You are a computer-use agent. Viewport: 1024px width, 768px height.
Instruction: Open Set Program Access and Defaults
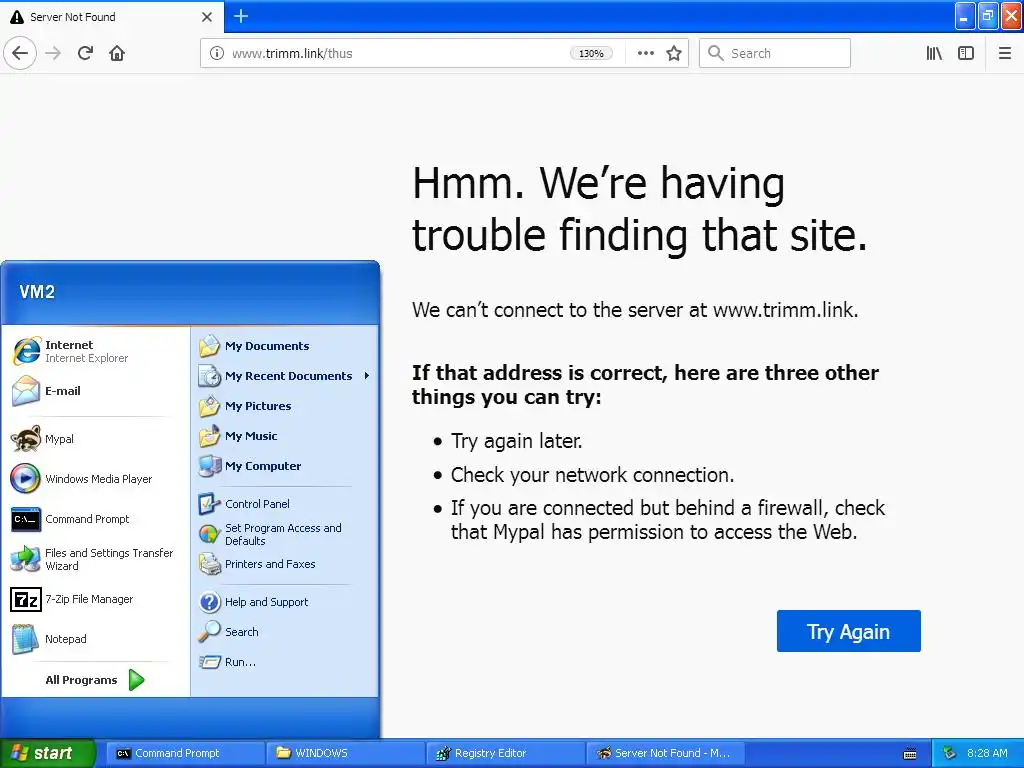pyautogui.click(x=285, y=534)
